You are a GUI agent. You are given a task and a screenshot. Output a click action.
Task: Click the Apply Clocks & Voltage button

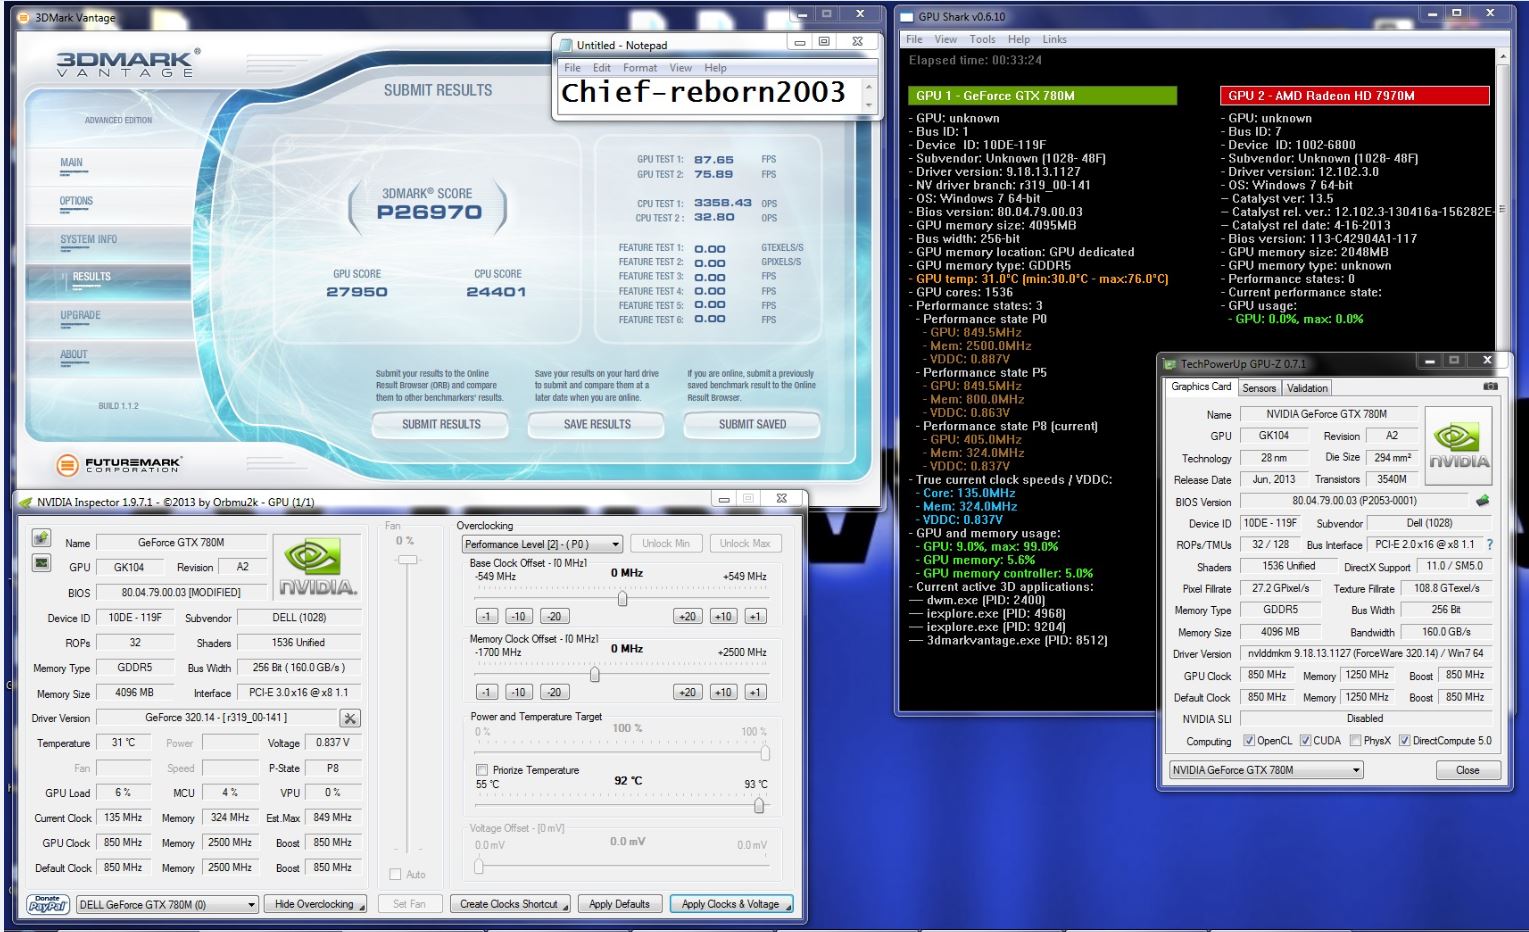coord(731,904)
